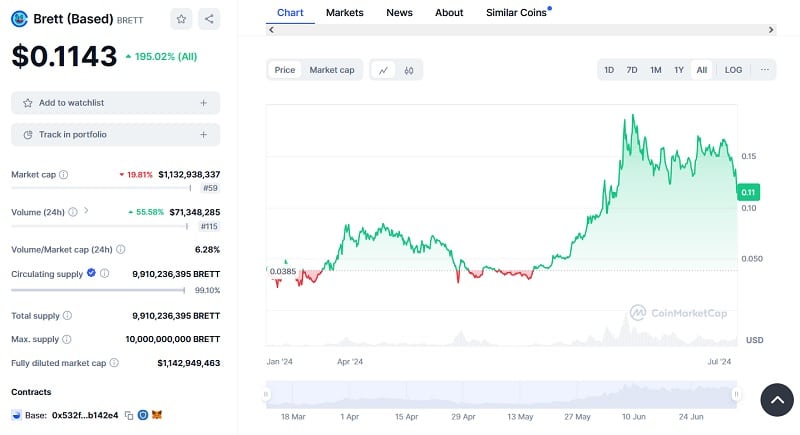Open the Markets tab
Screen dimensions: 800x435
tap(345, 12)
